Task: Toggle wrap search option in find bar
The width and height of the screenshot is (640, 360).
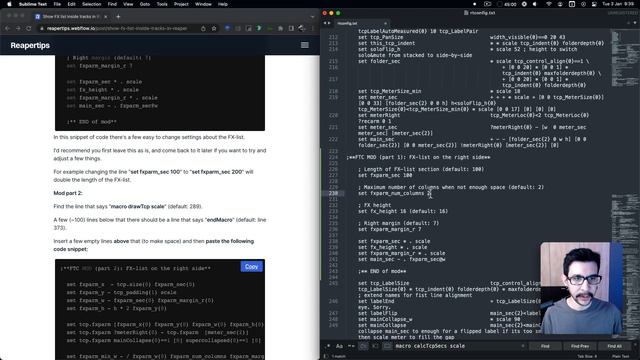Action: (x=363, y=346)
